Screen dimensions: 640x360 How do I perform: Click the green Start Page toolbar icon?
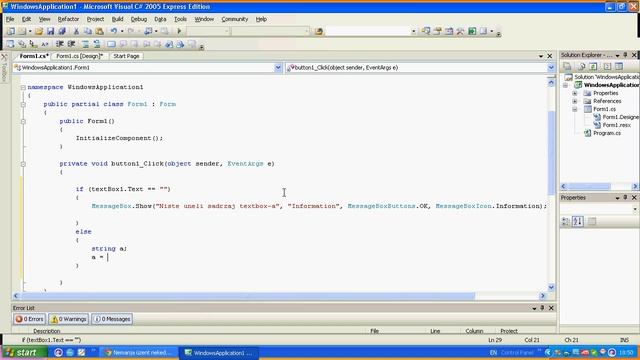tap(472, 31)
